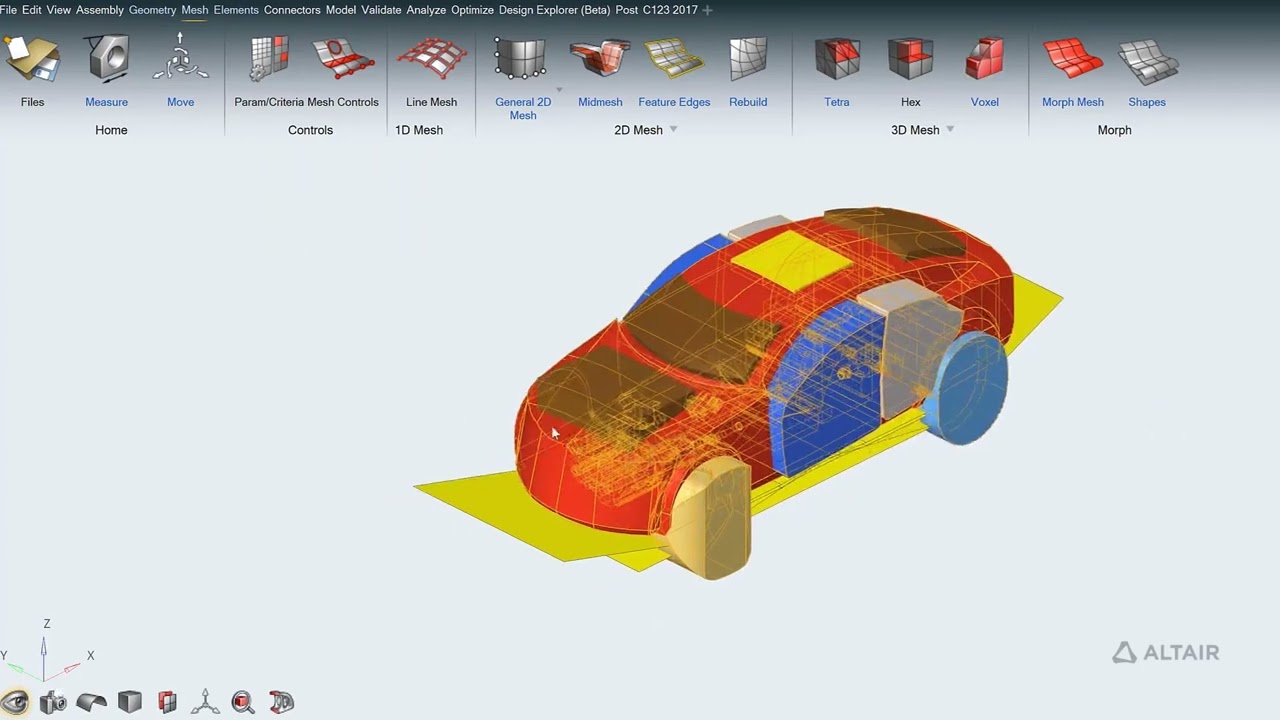Image resolution: width=1280 pixels, height=720 pixels.
Task: Open the Param/Criteria grid icon
Action: pyautogui.click(x=269, y=59)
